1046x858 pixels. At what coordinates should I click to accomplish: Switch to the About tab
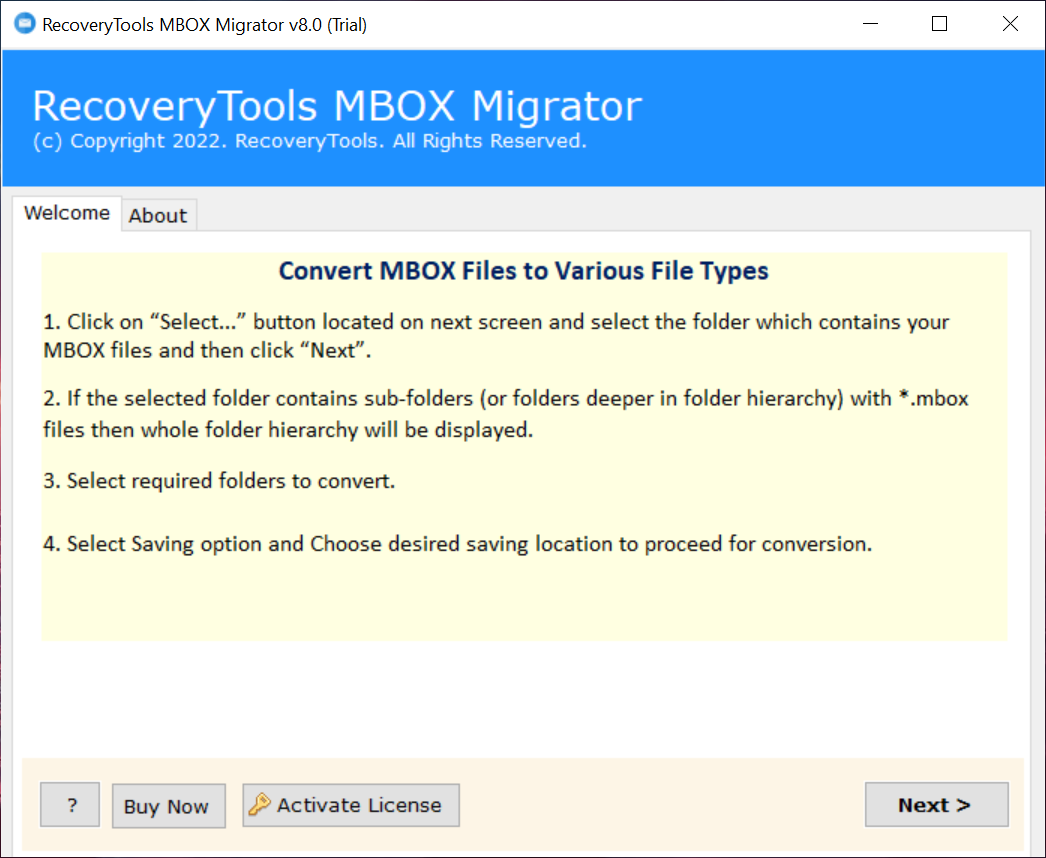click(x=158, y=216)
